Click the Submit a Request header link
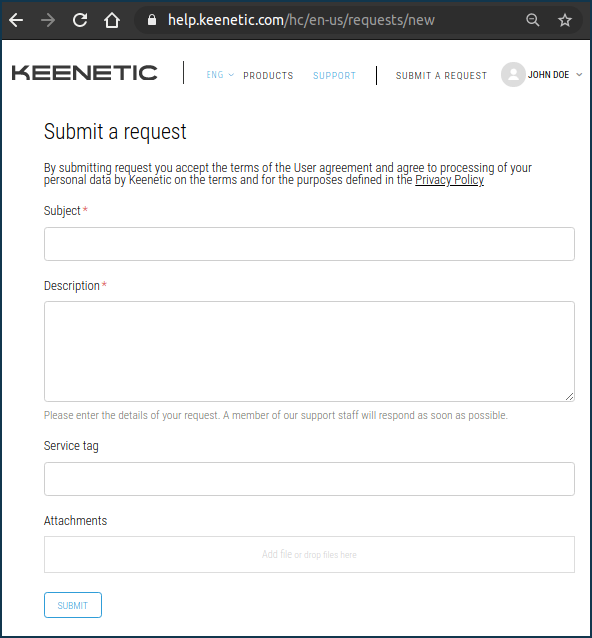Viewport: 592px width, 638px height. pyautogui.click(x=441, y=76)
